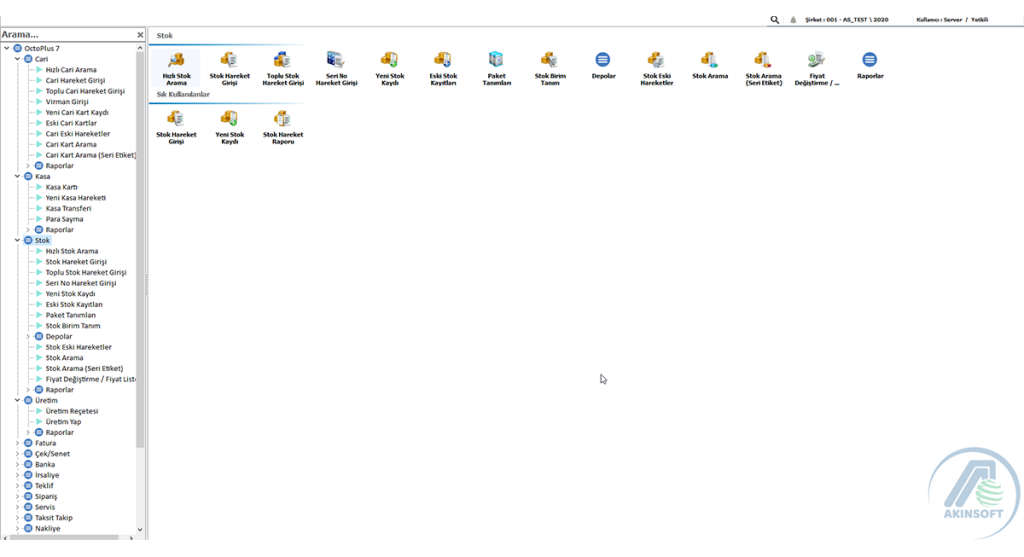1024x557 pixels.
Task: Click the sidebar scrollbar down arrow
Action: [140, 530]
